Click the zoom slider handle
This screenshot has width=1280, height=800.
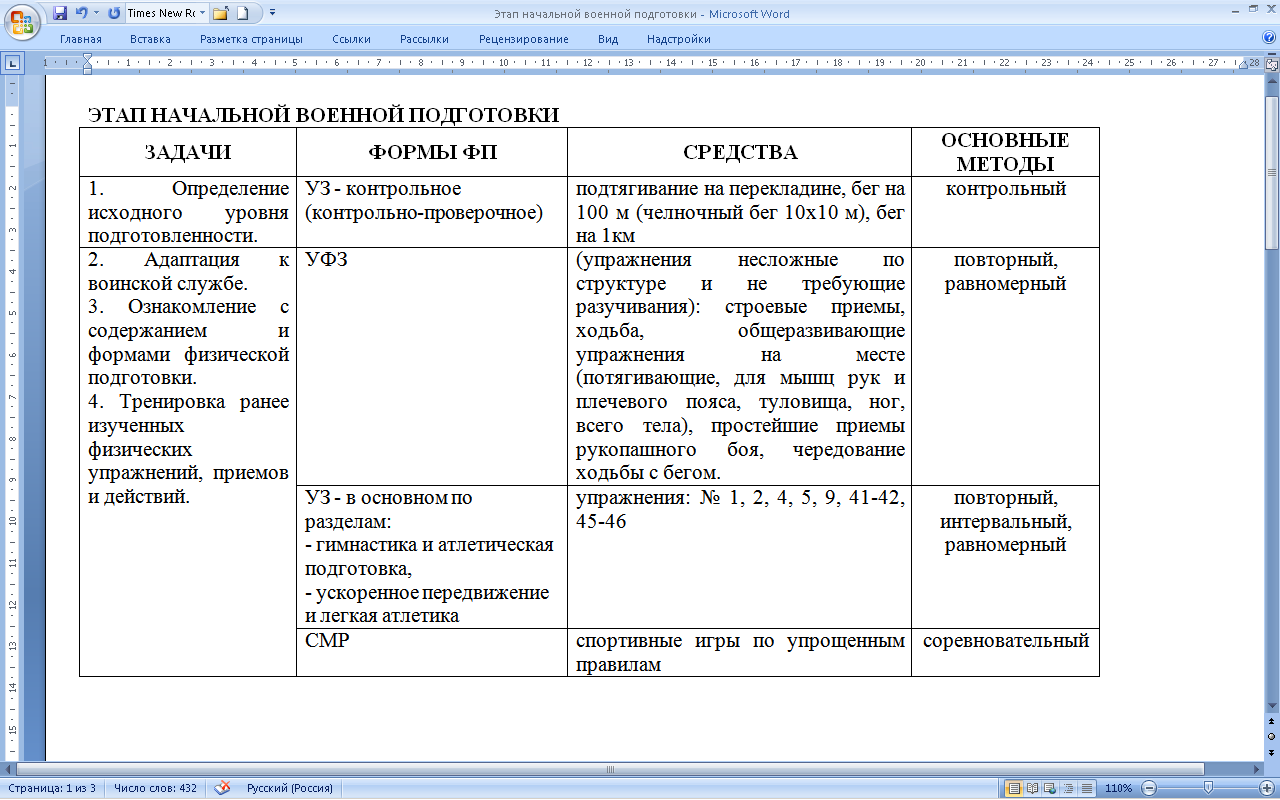pyautogui.click(x=1209, y=788)
